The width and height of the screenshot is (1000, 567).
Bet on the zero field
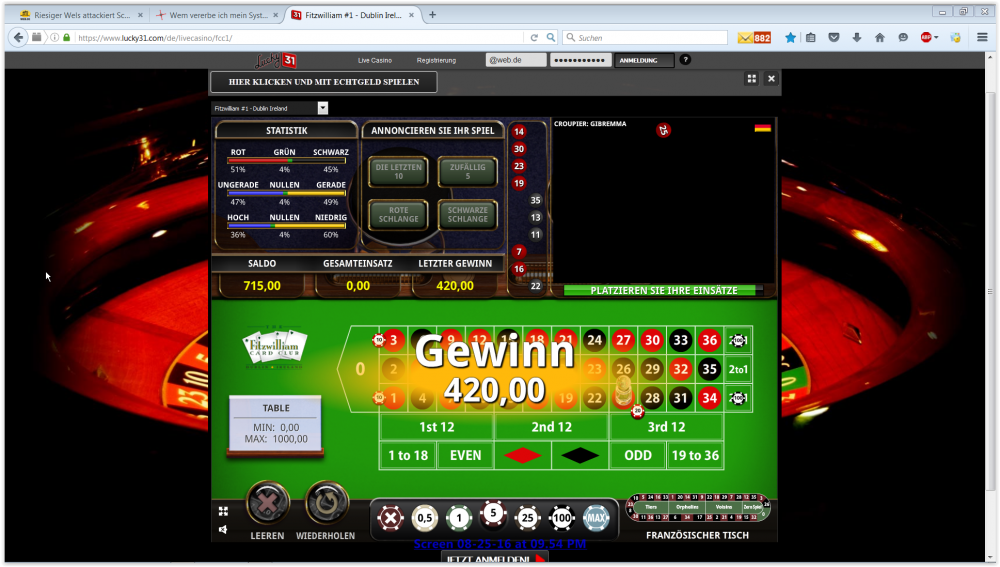[x=360, y=369]
